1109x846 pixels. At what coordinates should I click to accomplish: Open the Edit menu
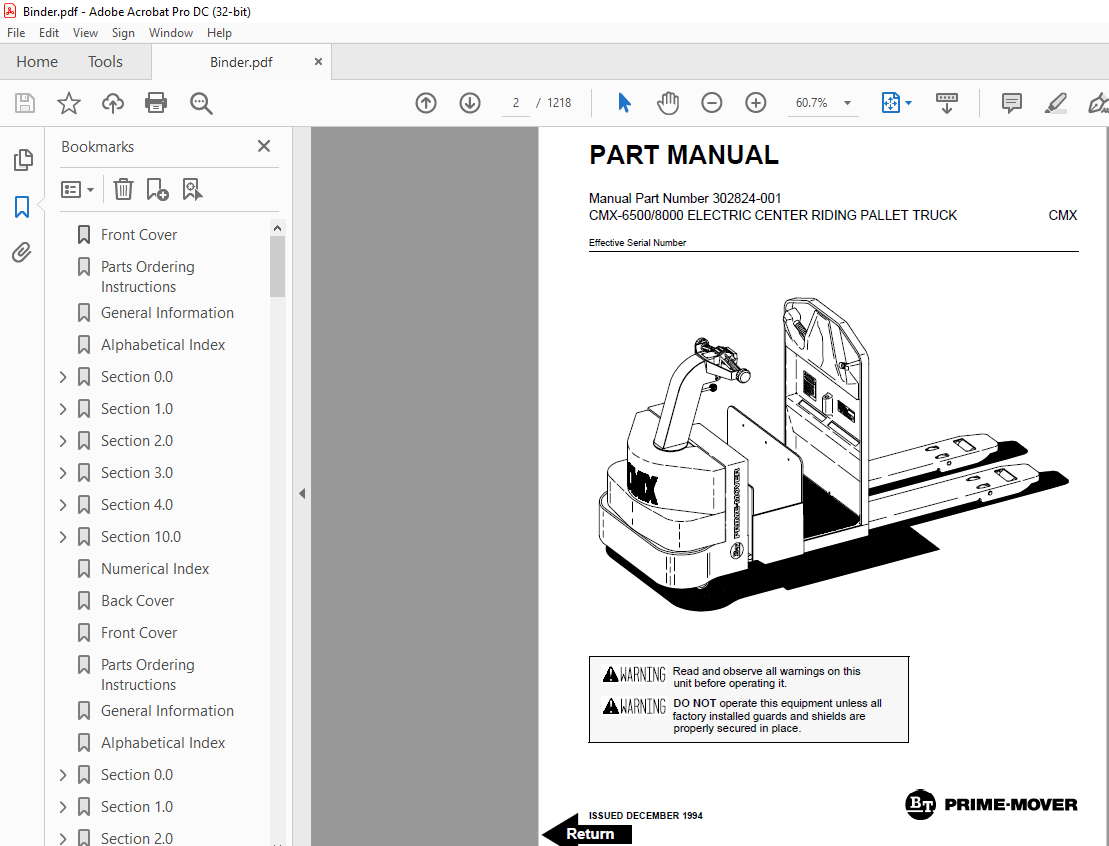click(49, 33)
